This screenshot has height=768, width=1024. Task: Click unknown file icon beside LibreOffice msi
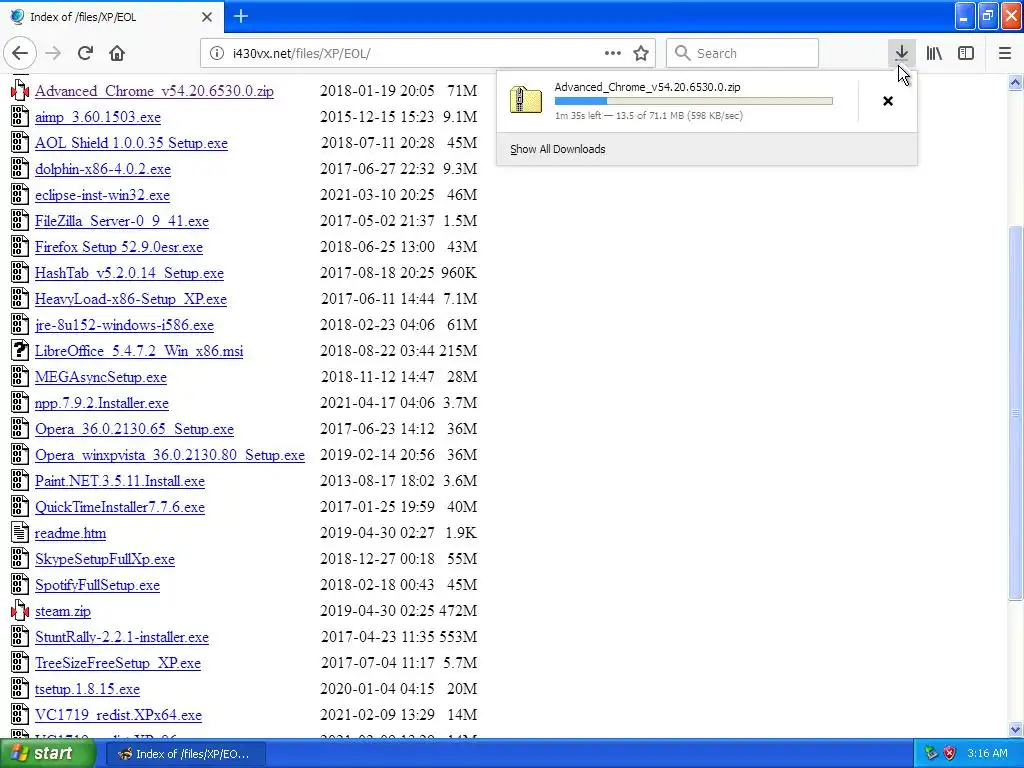tap(20, 350)
